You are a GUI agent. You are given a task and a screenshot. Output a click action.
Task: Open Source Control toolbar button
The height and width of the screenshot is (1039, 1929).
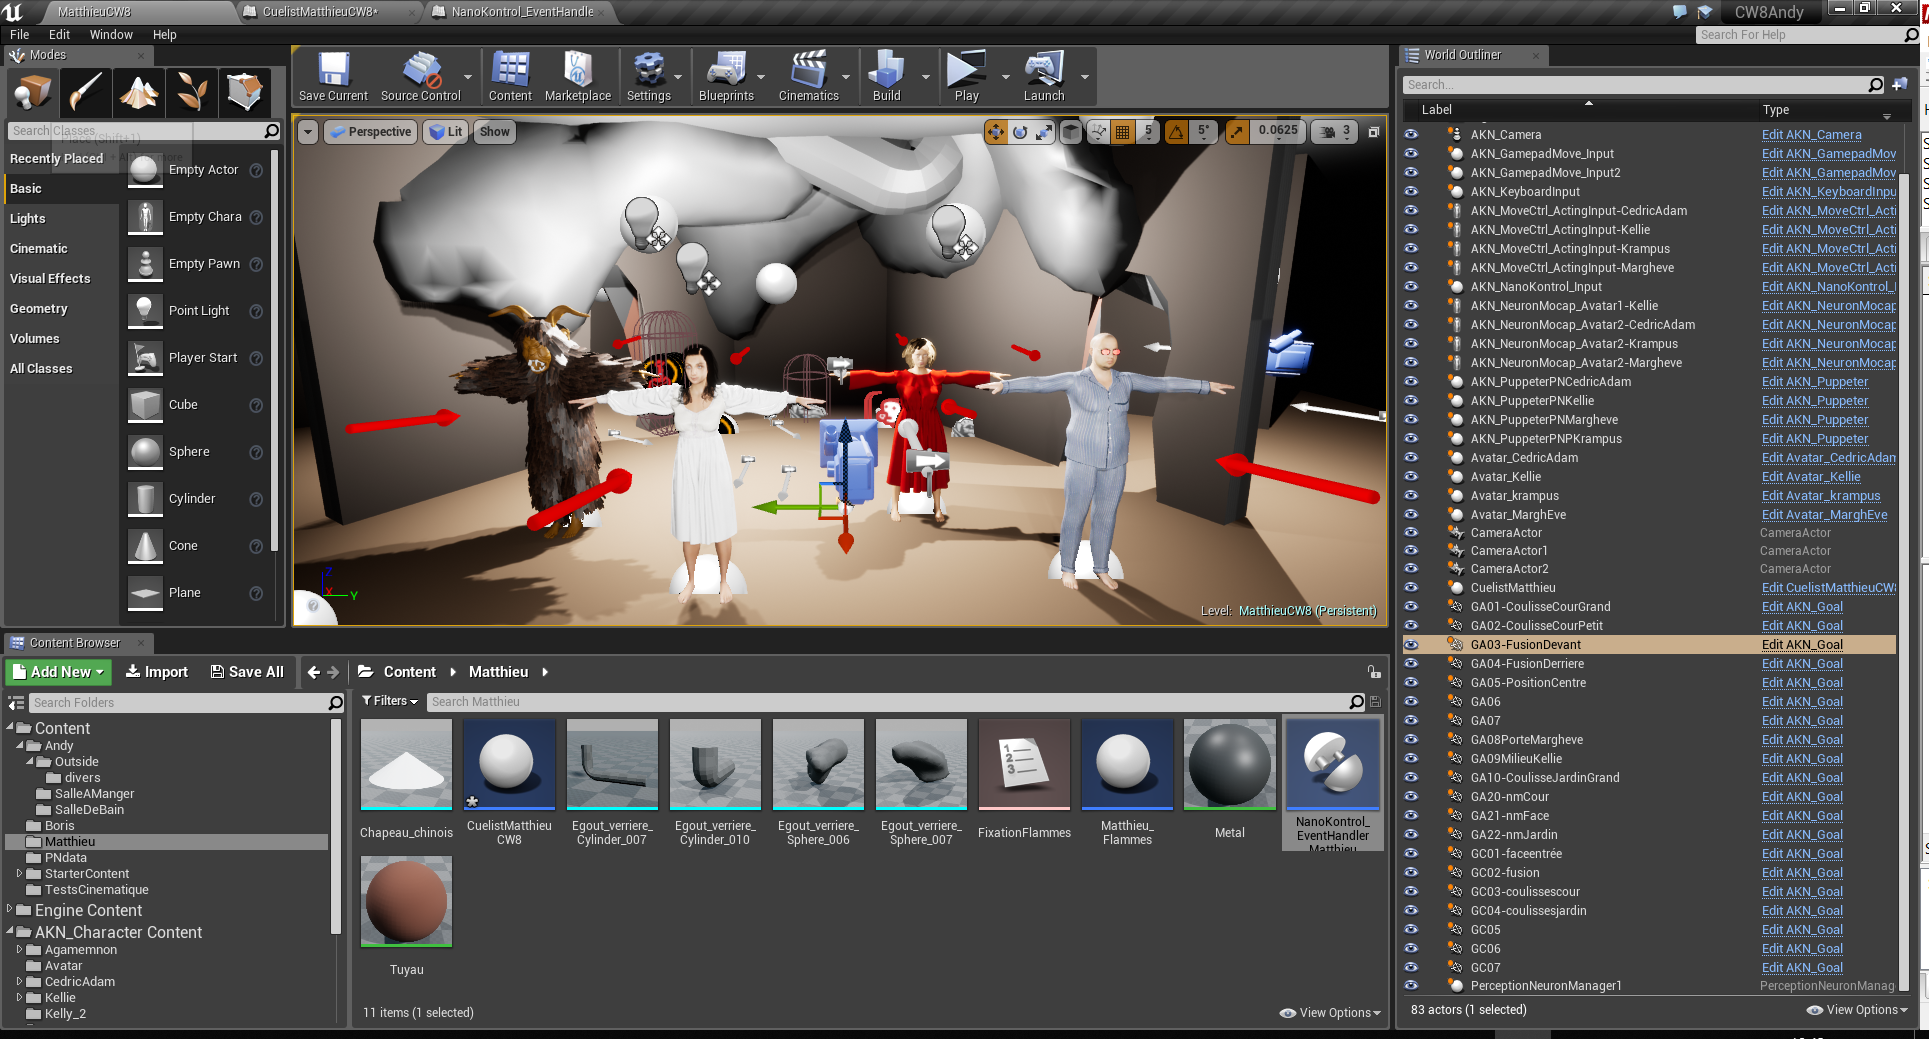[x=421, y=77]
